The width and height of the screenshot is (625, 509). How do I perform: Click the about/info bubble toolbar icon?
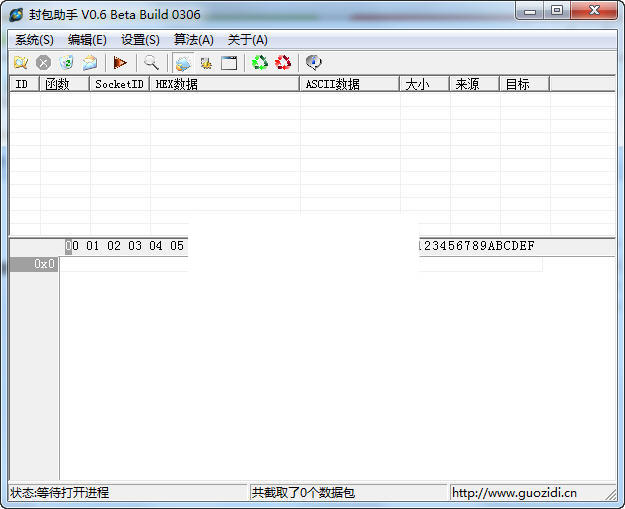[314, 62]
